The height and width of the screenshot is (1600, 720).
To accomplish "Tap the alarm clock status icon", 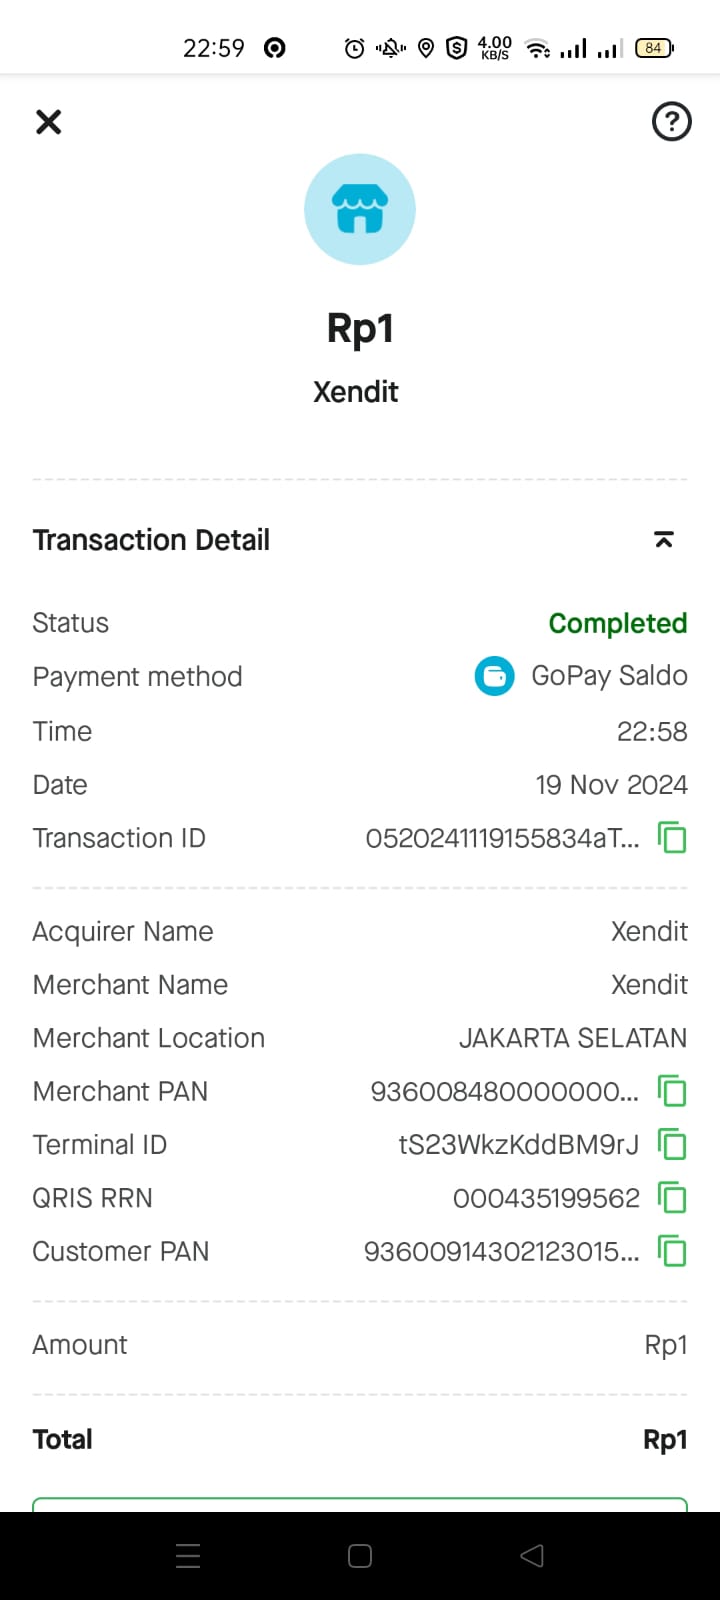I will [354, 48].
